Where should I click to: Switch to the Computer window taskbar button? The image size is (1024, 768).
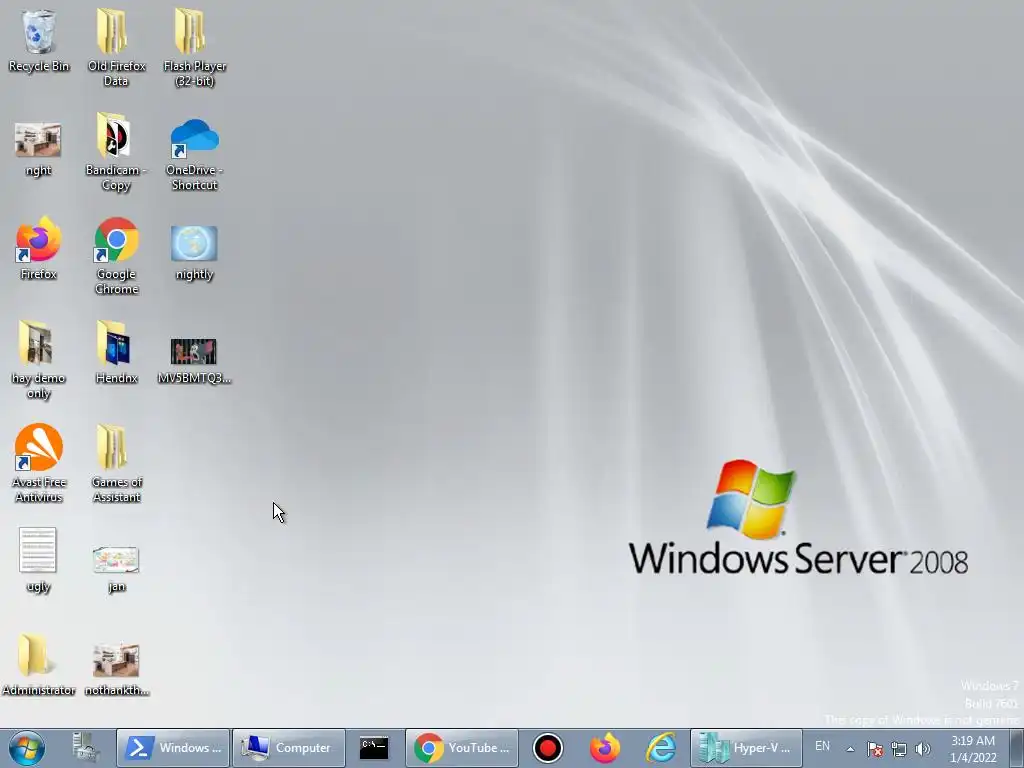tap(289, 748)
